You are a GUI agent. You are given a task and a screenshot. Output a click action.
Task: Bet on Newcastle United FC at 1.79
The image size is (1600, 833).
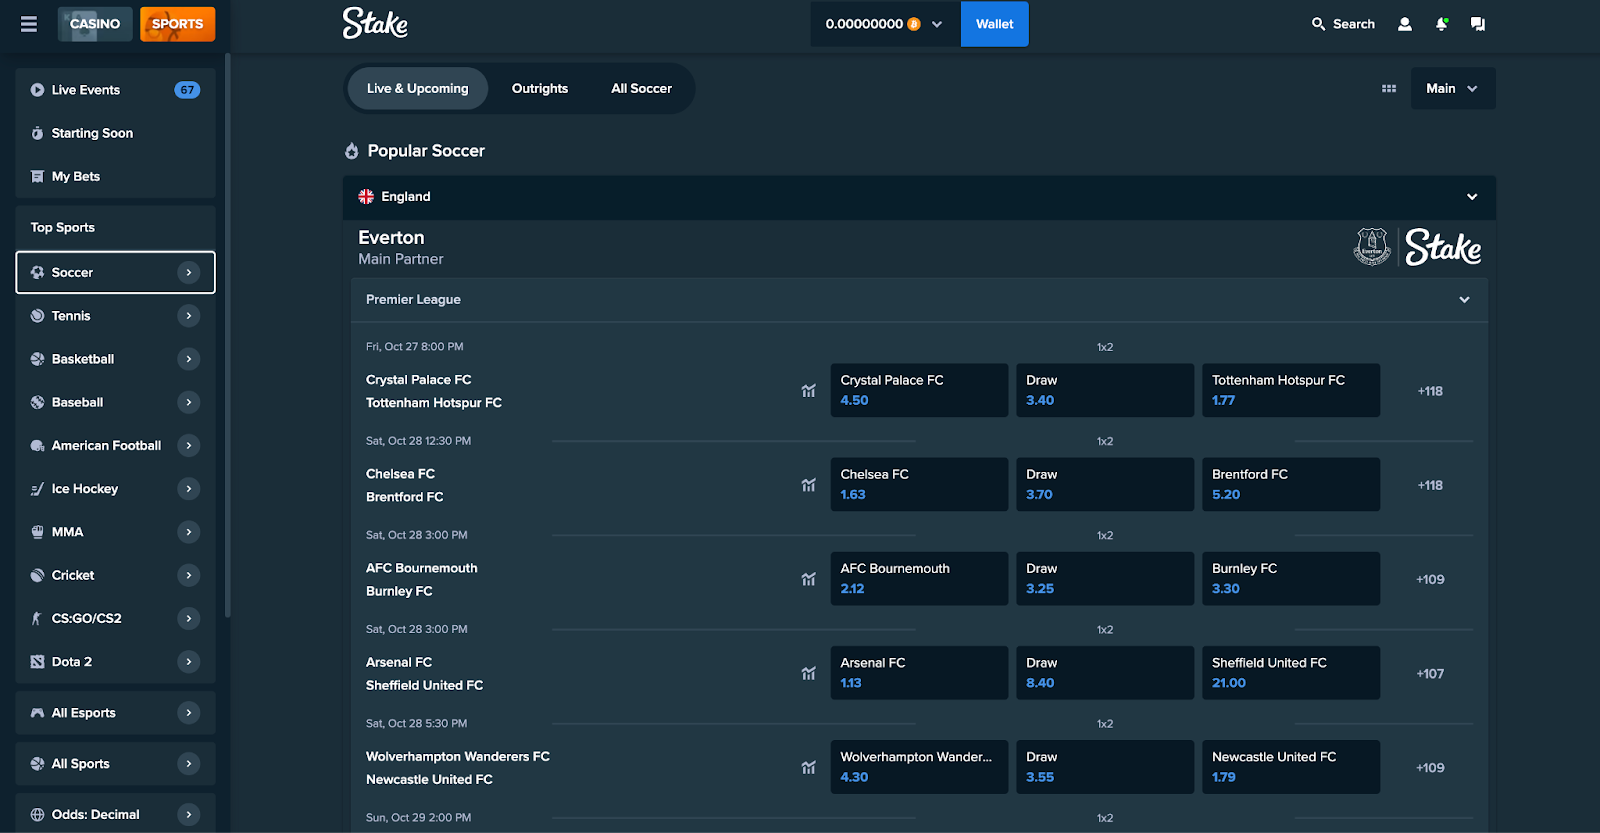pyautogui.click(x=1291, y=767)
